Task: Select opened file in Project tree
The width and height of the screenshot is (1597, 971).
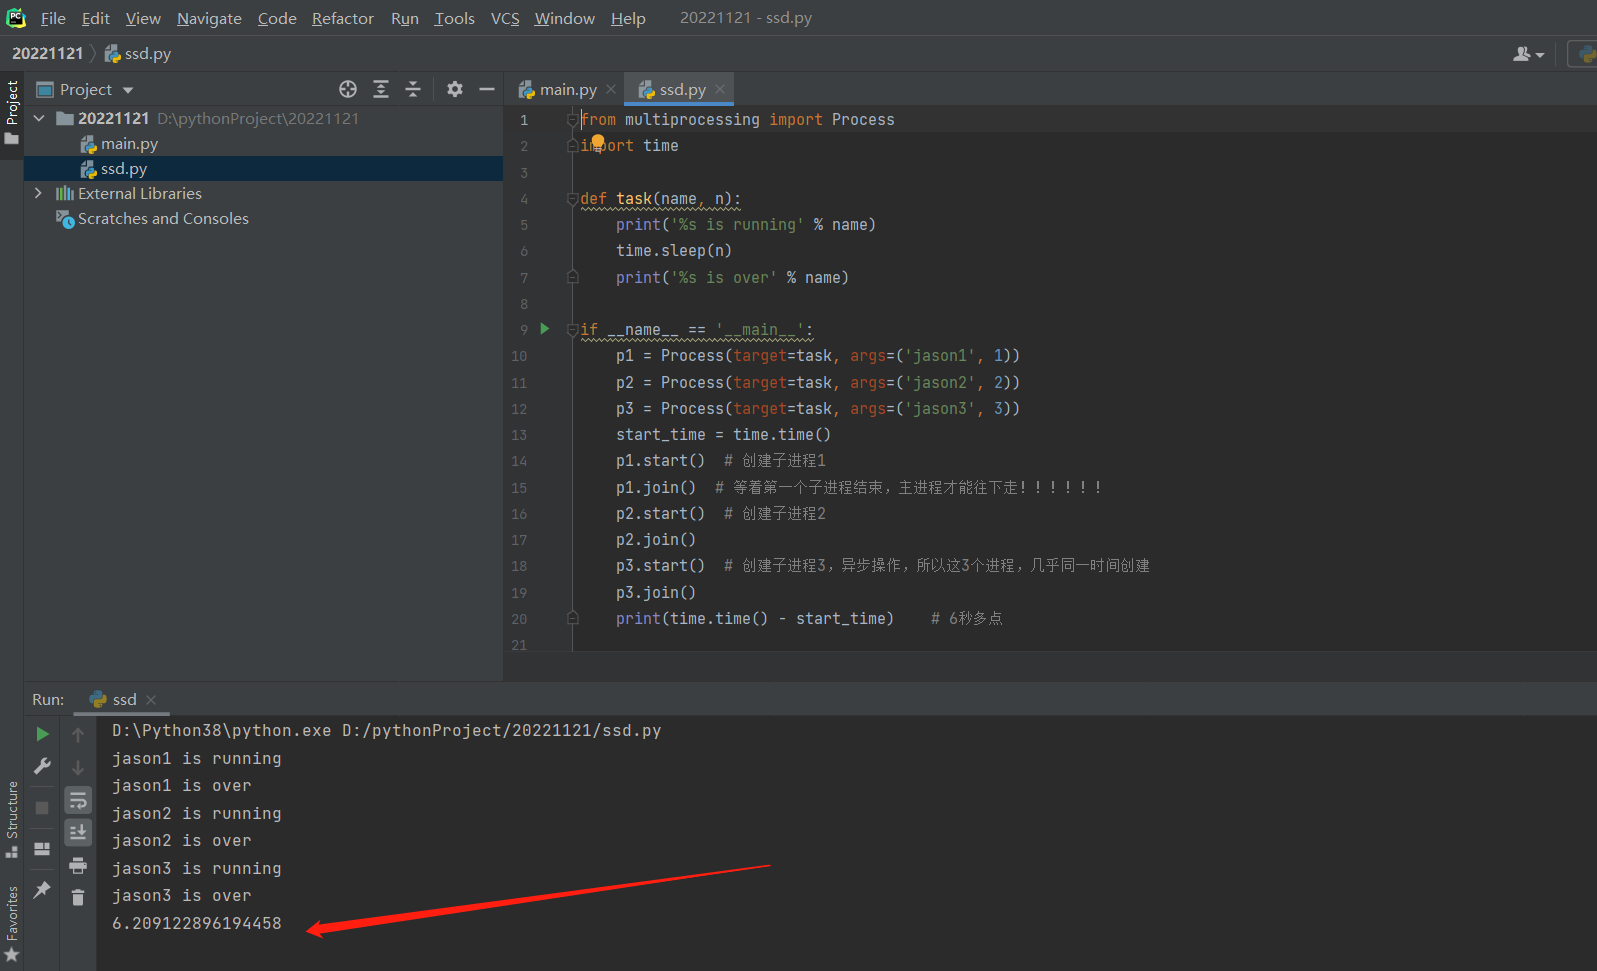Action: pos(348,89)
